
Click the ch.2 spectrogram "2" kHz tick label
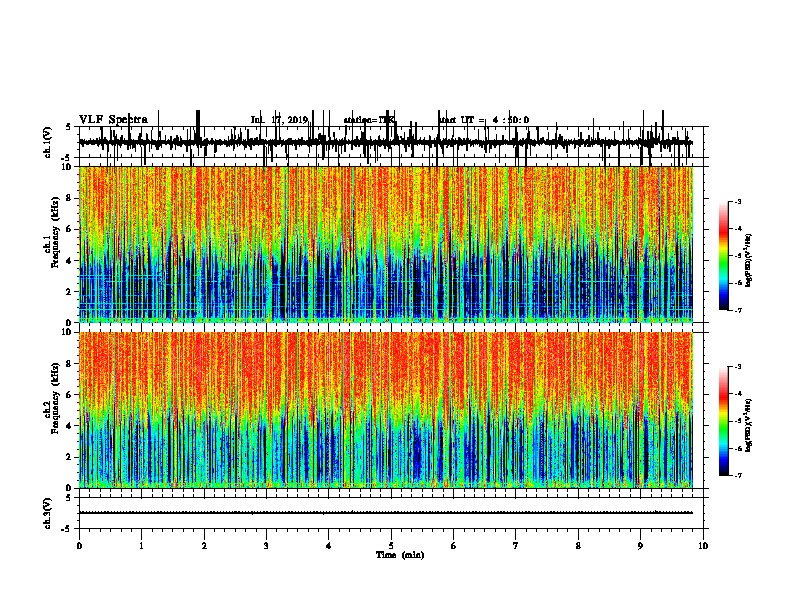(70, 457)
